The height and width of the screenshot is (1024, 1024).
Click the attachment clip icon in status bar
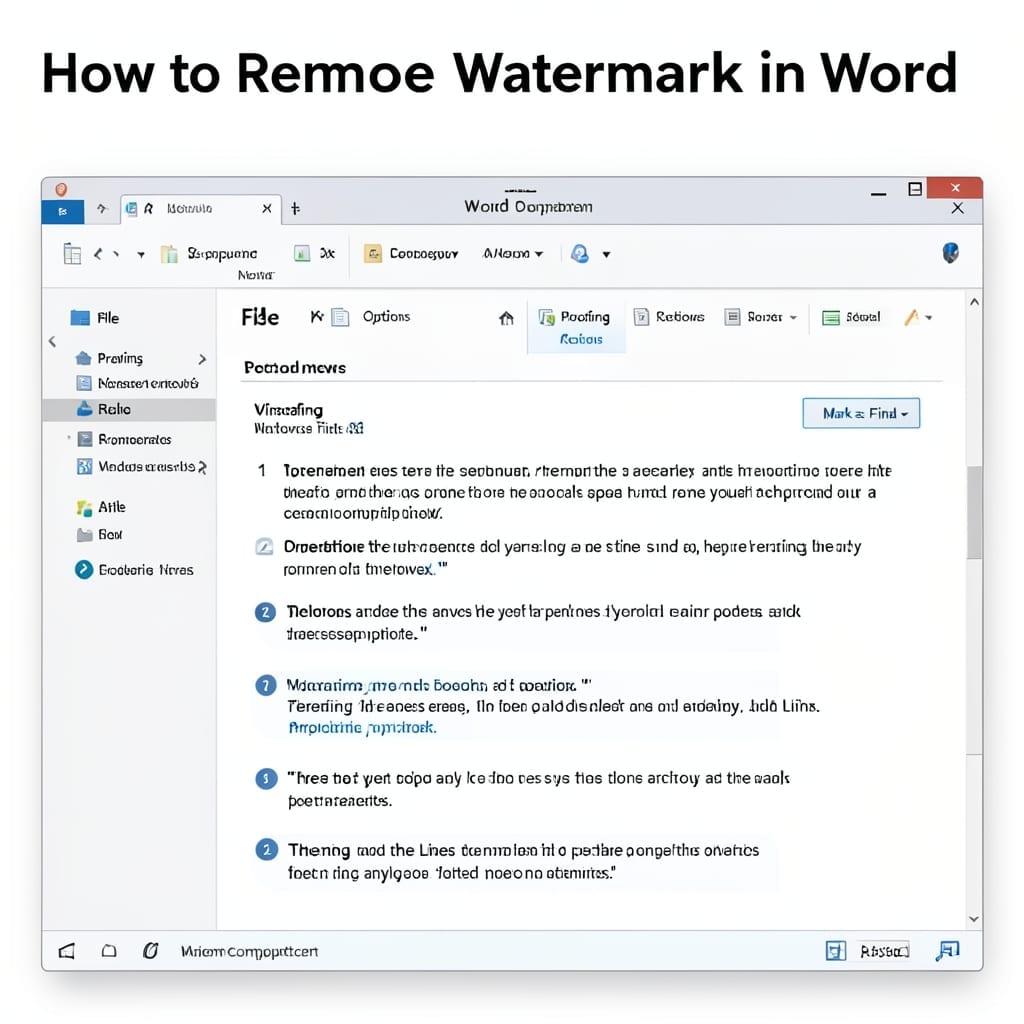pyautogui.click(x=150, y=951)
